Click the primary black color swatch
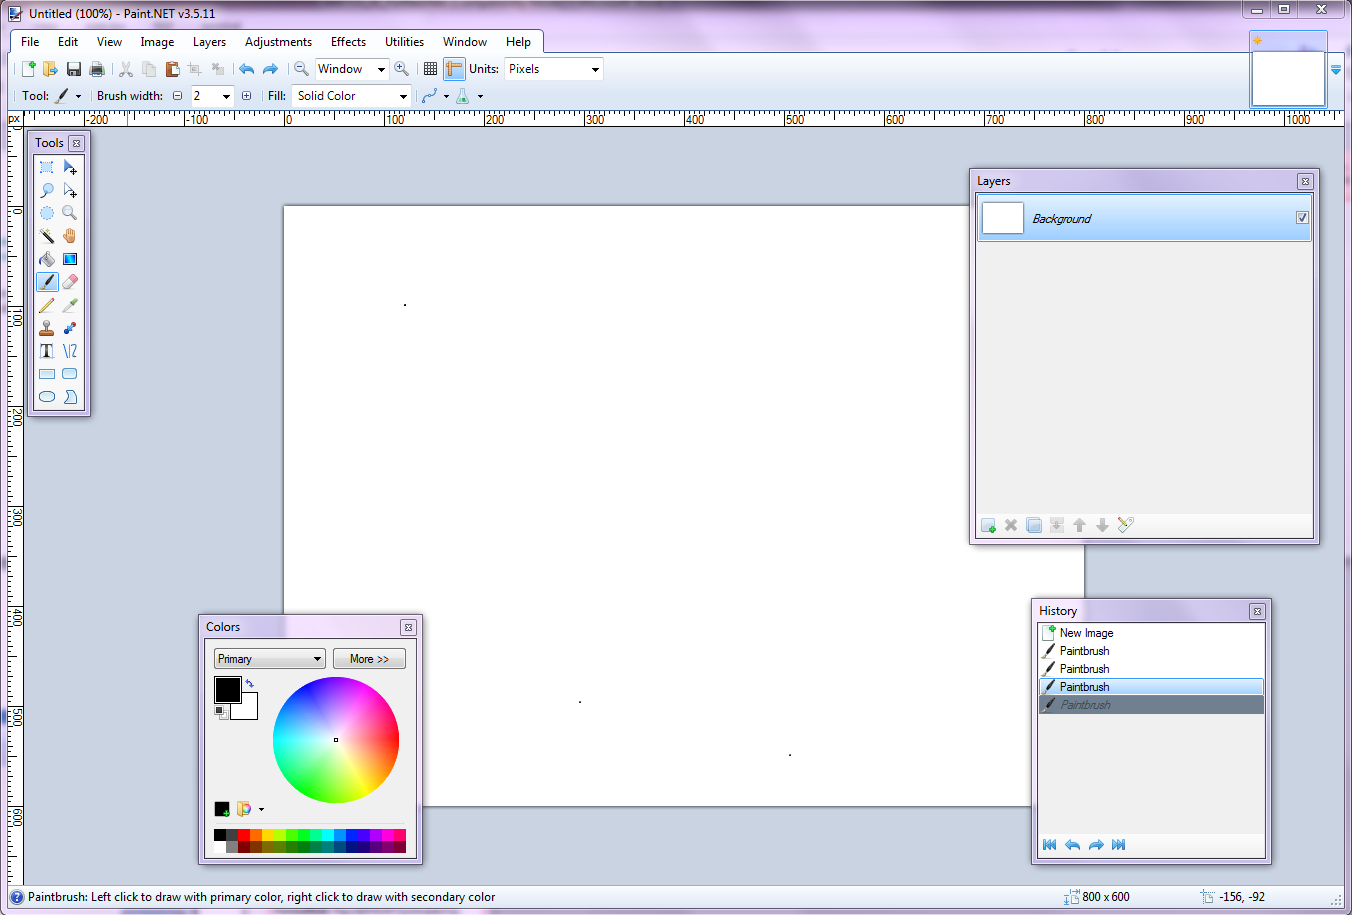Screen dimensions: 1352x915 coord(227,689)
